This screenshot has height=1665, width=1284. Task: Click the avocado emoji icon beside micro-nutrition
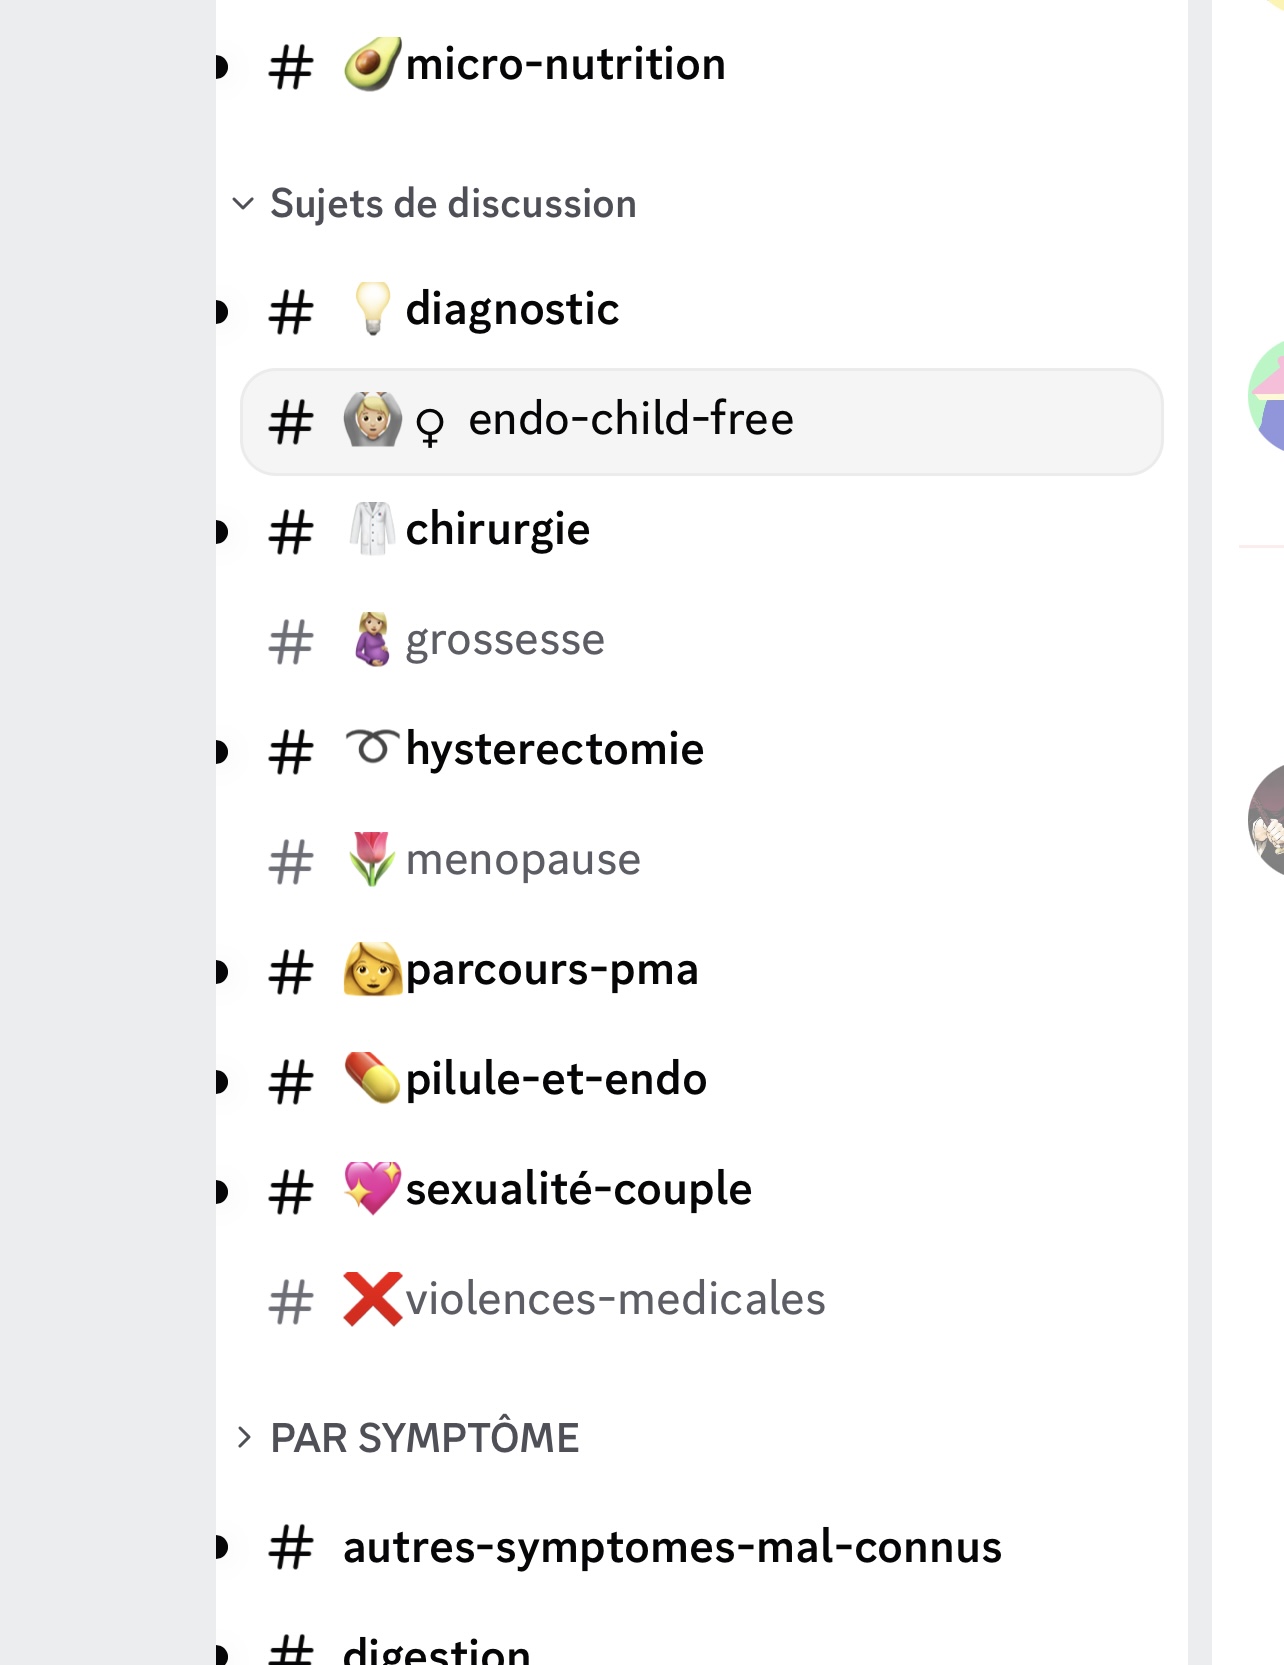pos(372,64)
